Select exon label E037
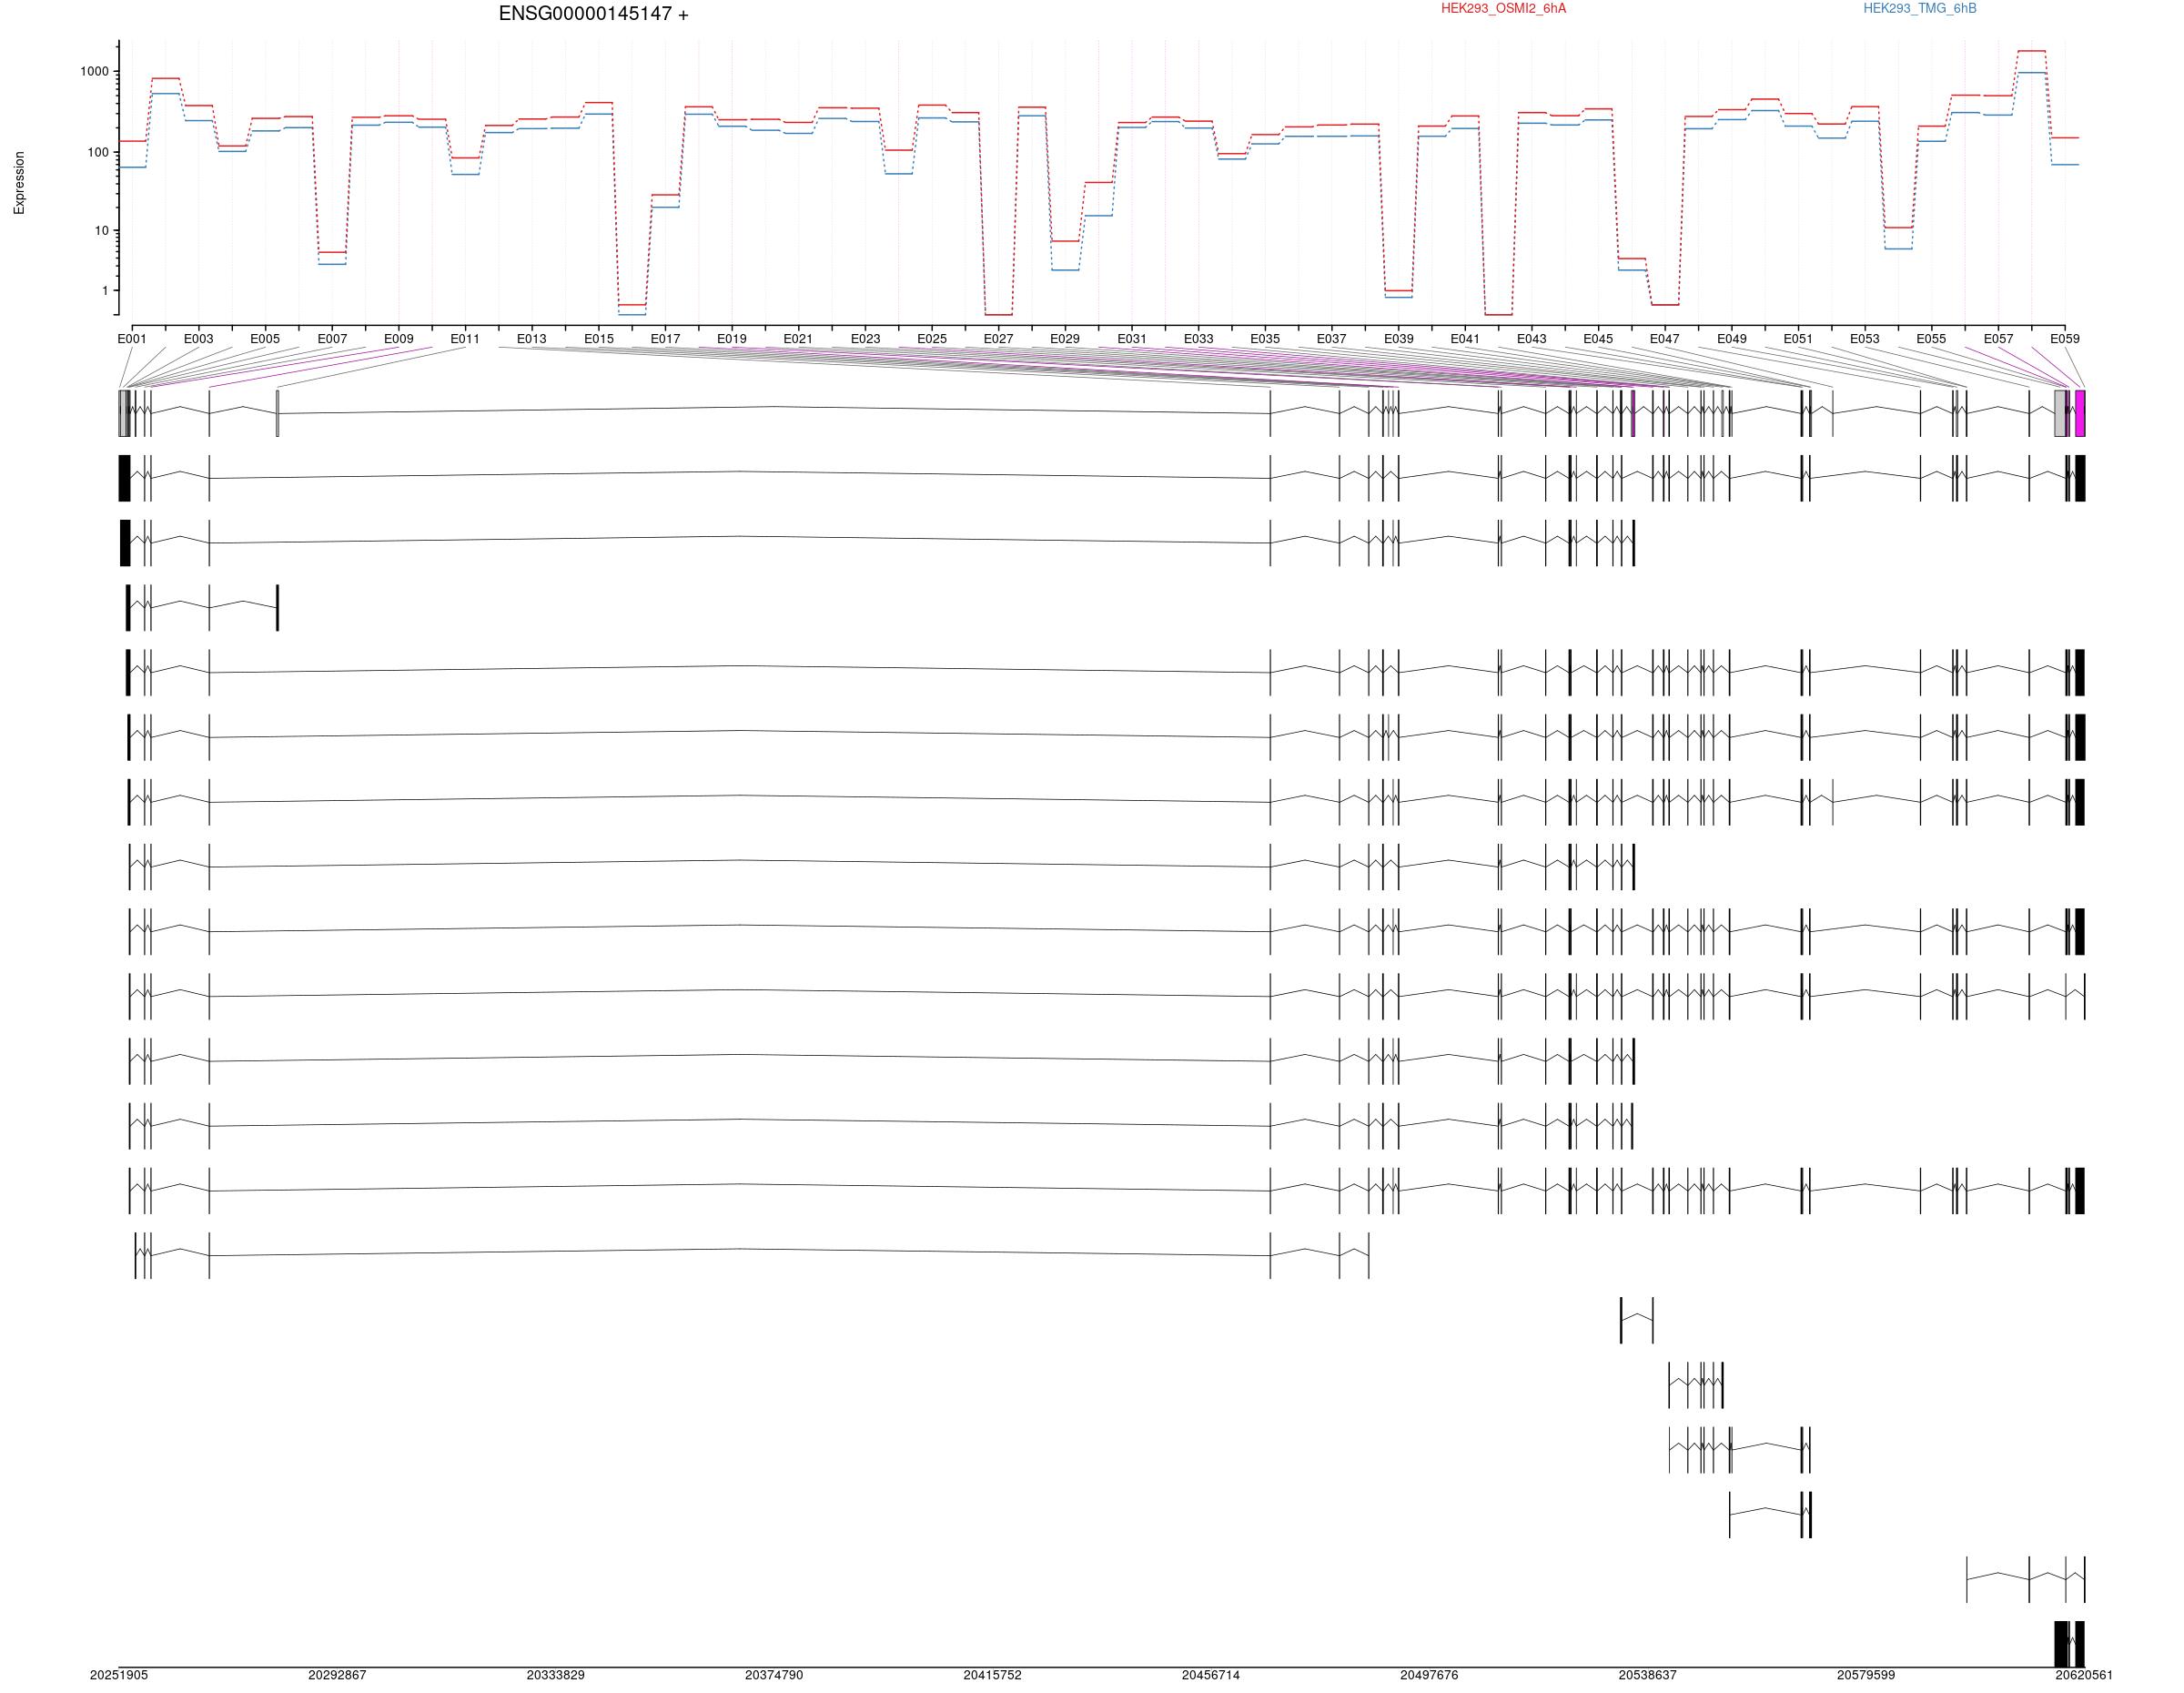This screenshot has width=2184, height=1693. pyautogui.click(x=1331, y=339)
